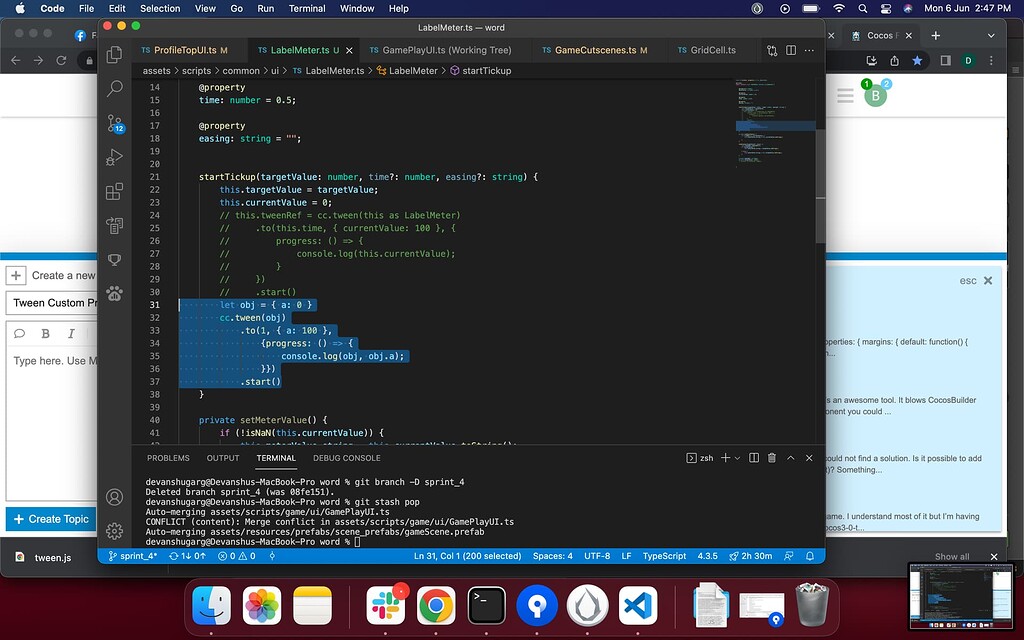The width and height of the screenshot is (1024, 640).
Task: Click the sprint_4 branch in status bar
Action: tap(132, 556)
